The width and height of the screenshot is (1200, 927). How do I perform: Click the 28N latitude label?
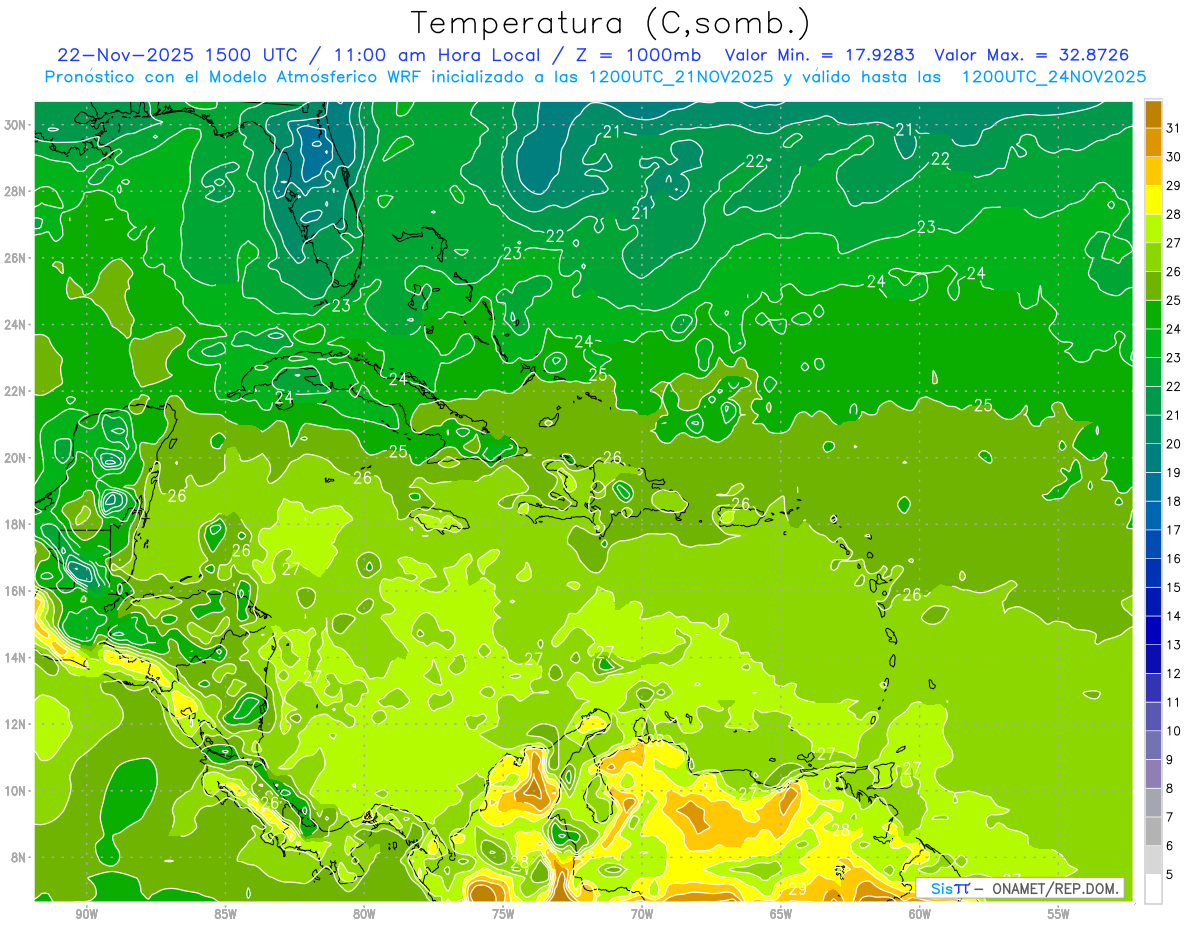click(x=15, y=191)
